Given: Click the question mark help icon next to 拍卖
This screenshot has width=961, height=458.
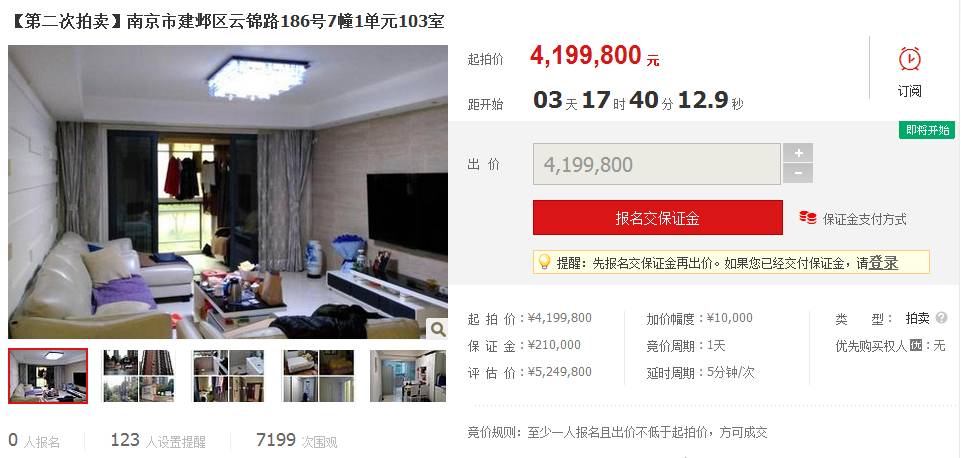Looking at the screenshot, I should click(x=941, y=318).
